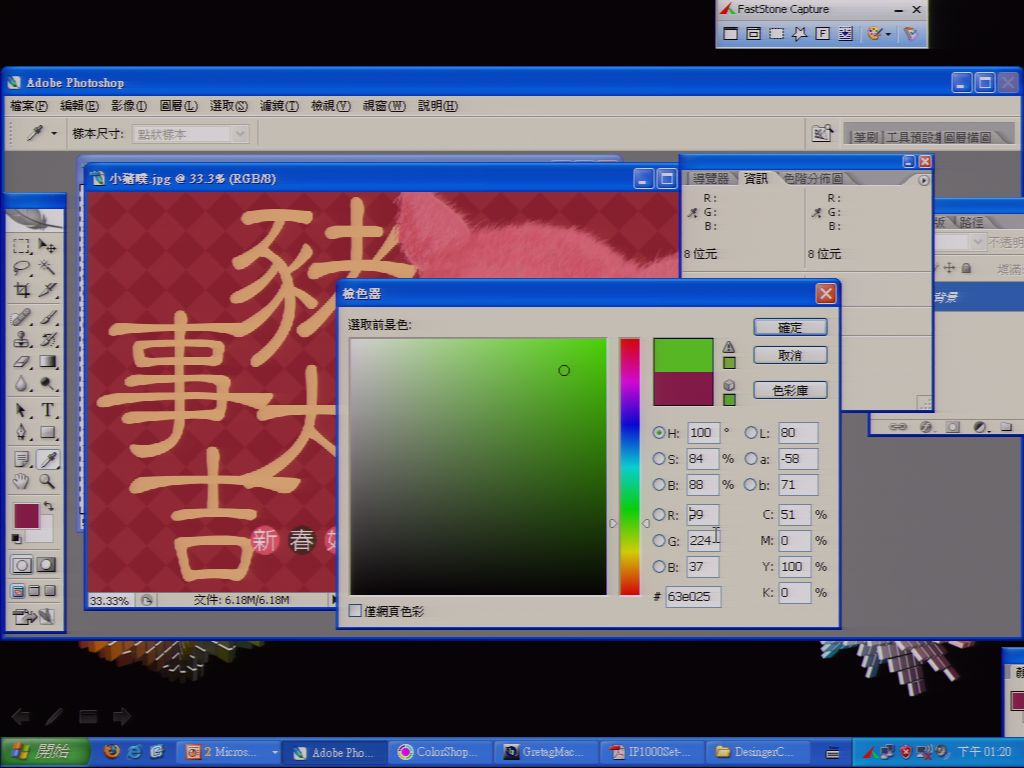
Task: Pick the Hand tool
Action: click(22, 482)
